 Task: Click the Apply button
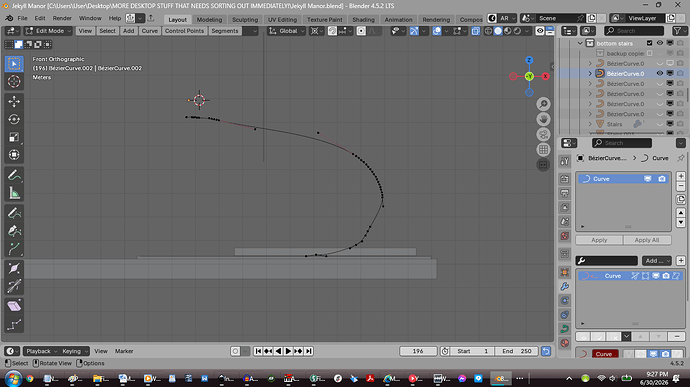(599, 240)
